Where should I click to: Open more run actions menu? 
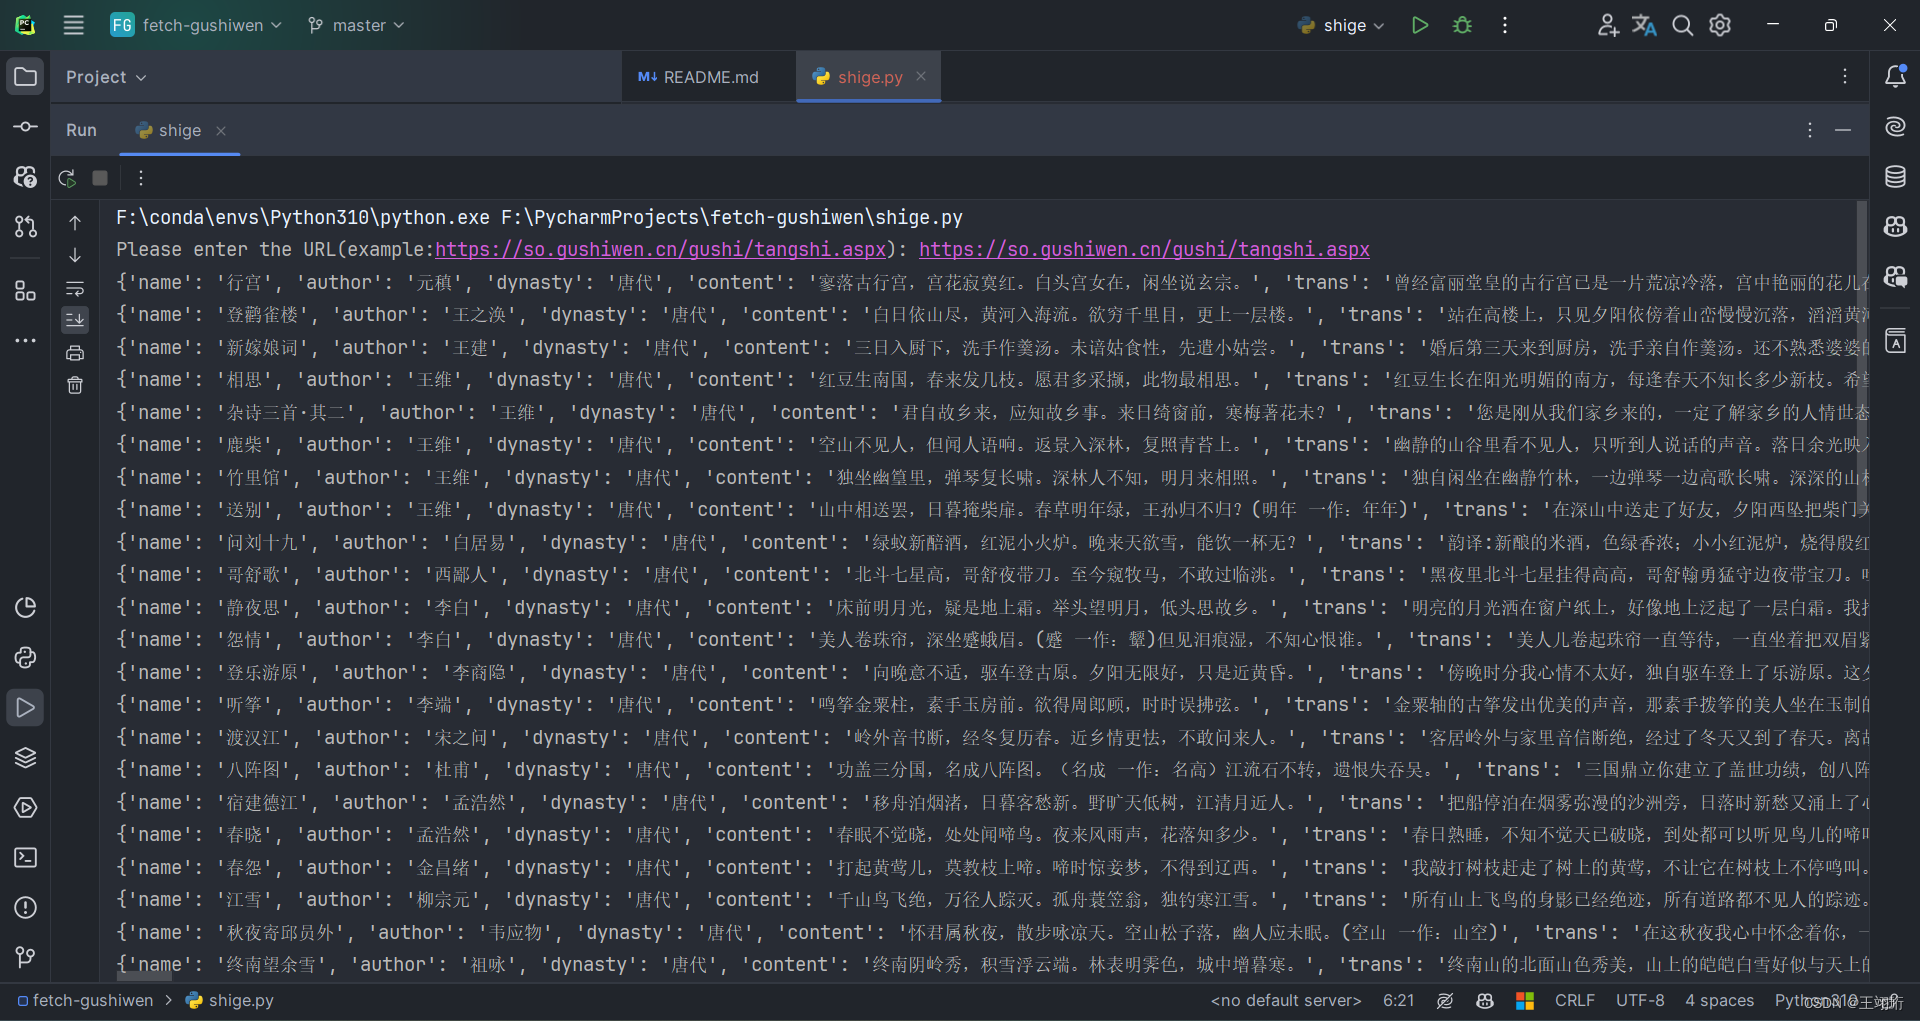(x=1504, y=25)
